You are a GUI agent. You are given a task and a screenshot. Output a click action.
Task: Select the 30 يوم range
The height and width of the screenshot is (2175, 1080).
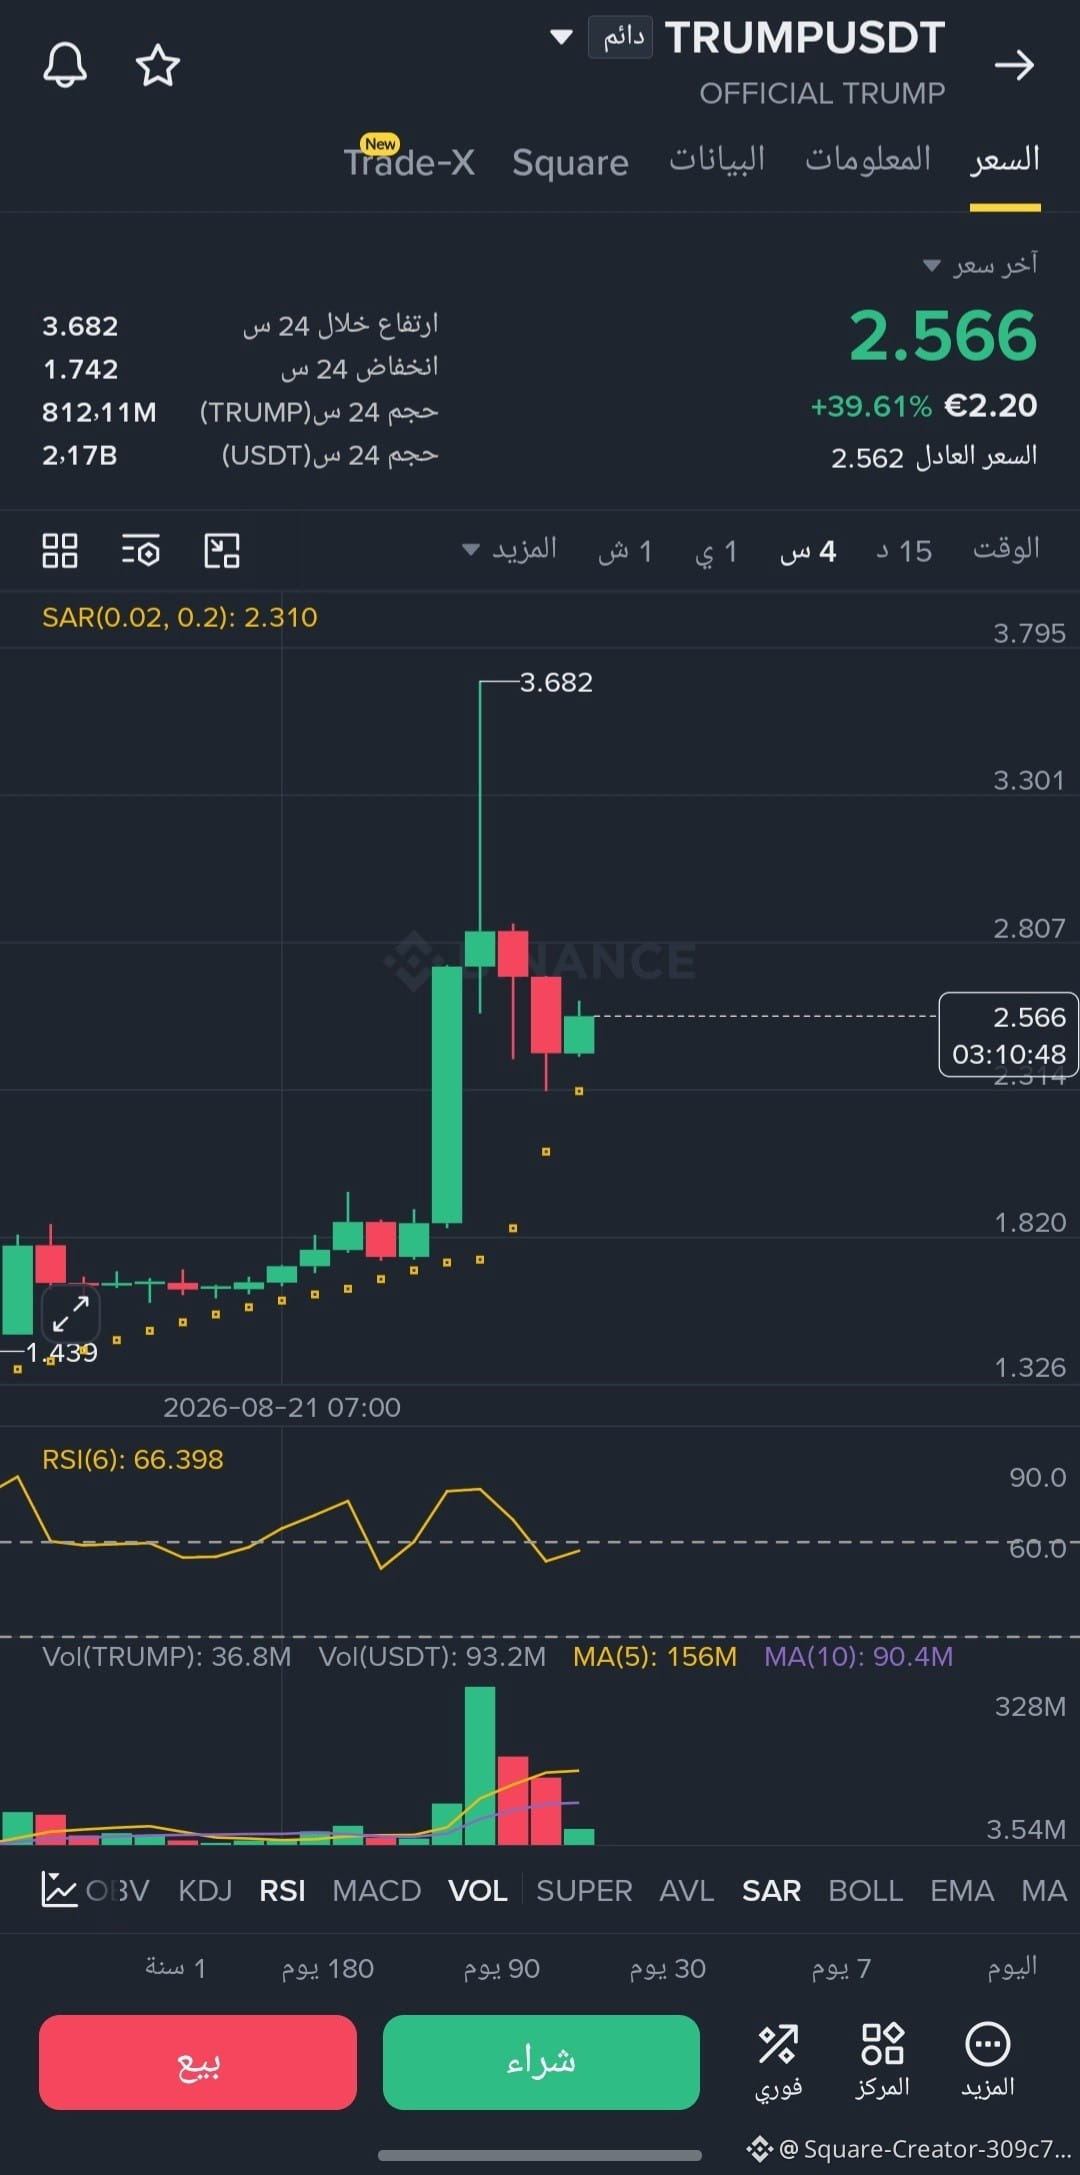tap(667, 1968)
